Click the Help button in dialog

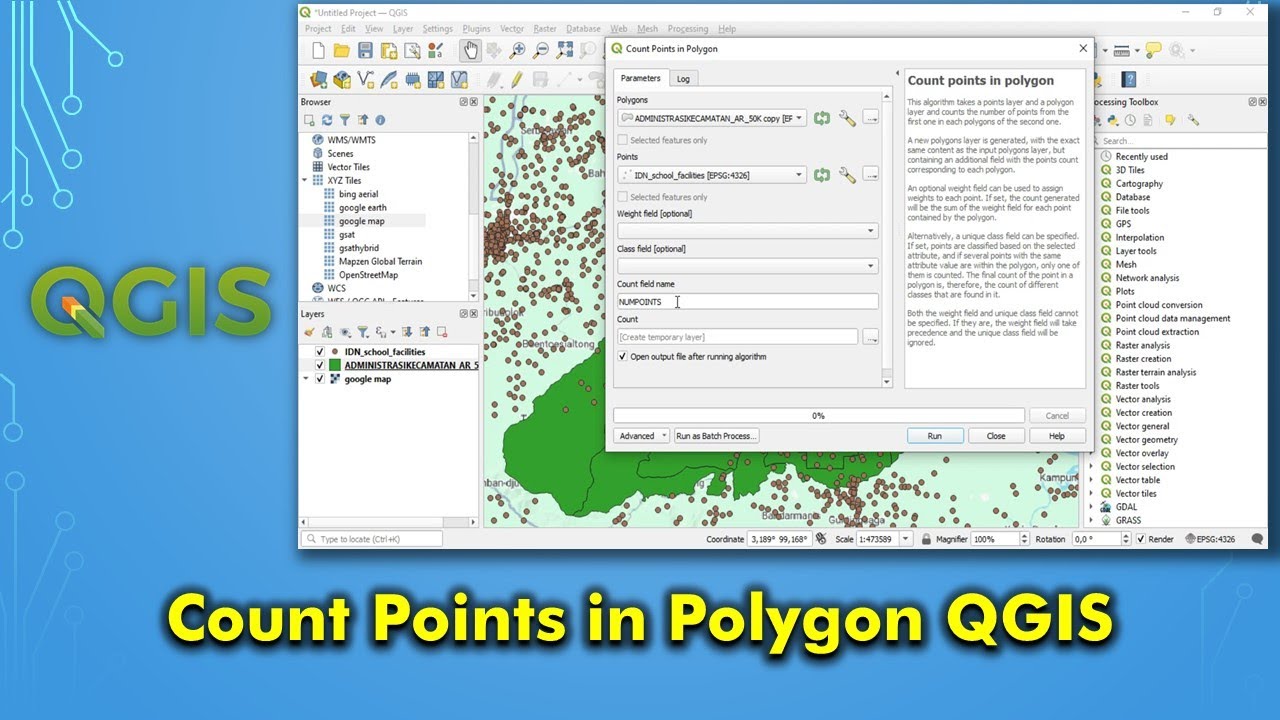(1057, 436)
